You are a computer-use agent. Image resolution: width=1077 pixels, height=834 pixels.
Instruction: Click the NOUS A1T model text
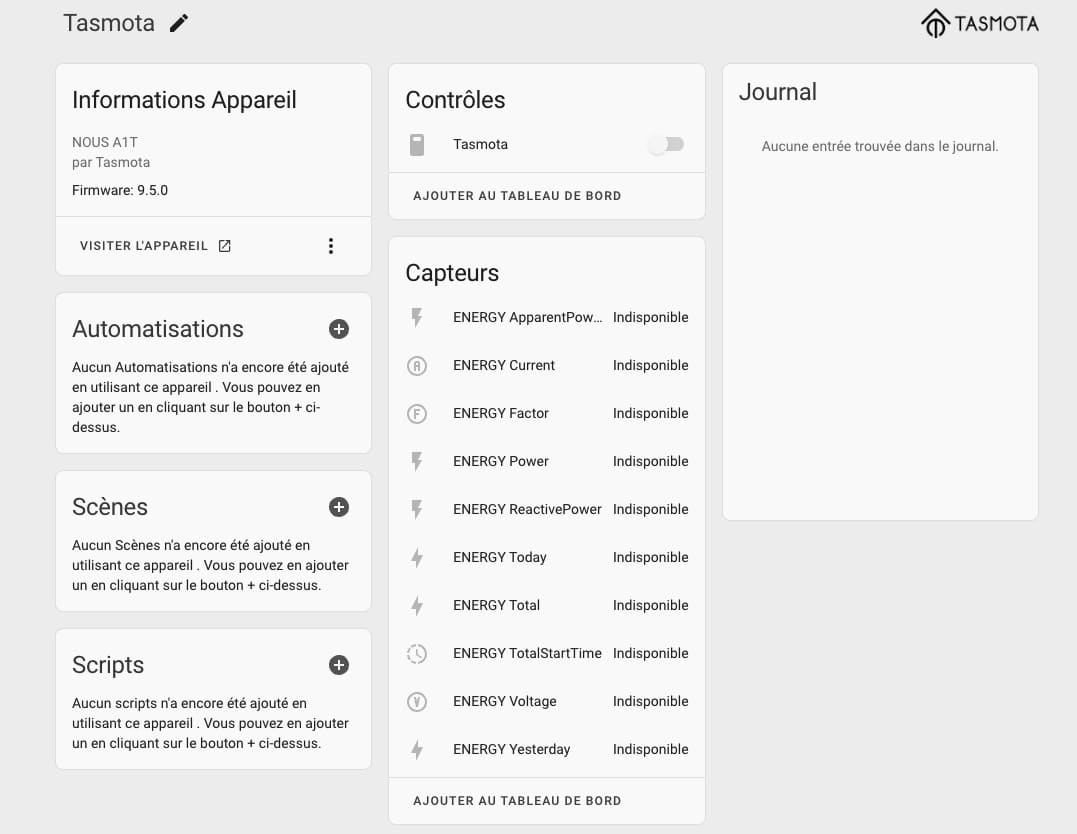[104, 142]
